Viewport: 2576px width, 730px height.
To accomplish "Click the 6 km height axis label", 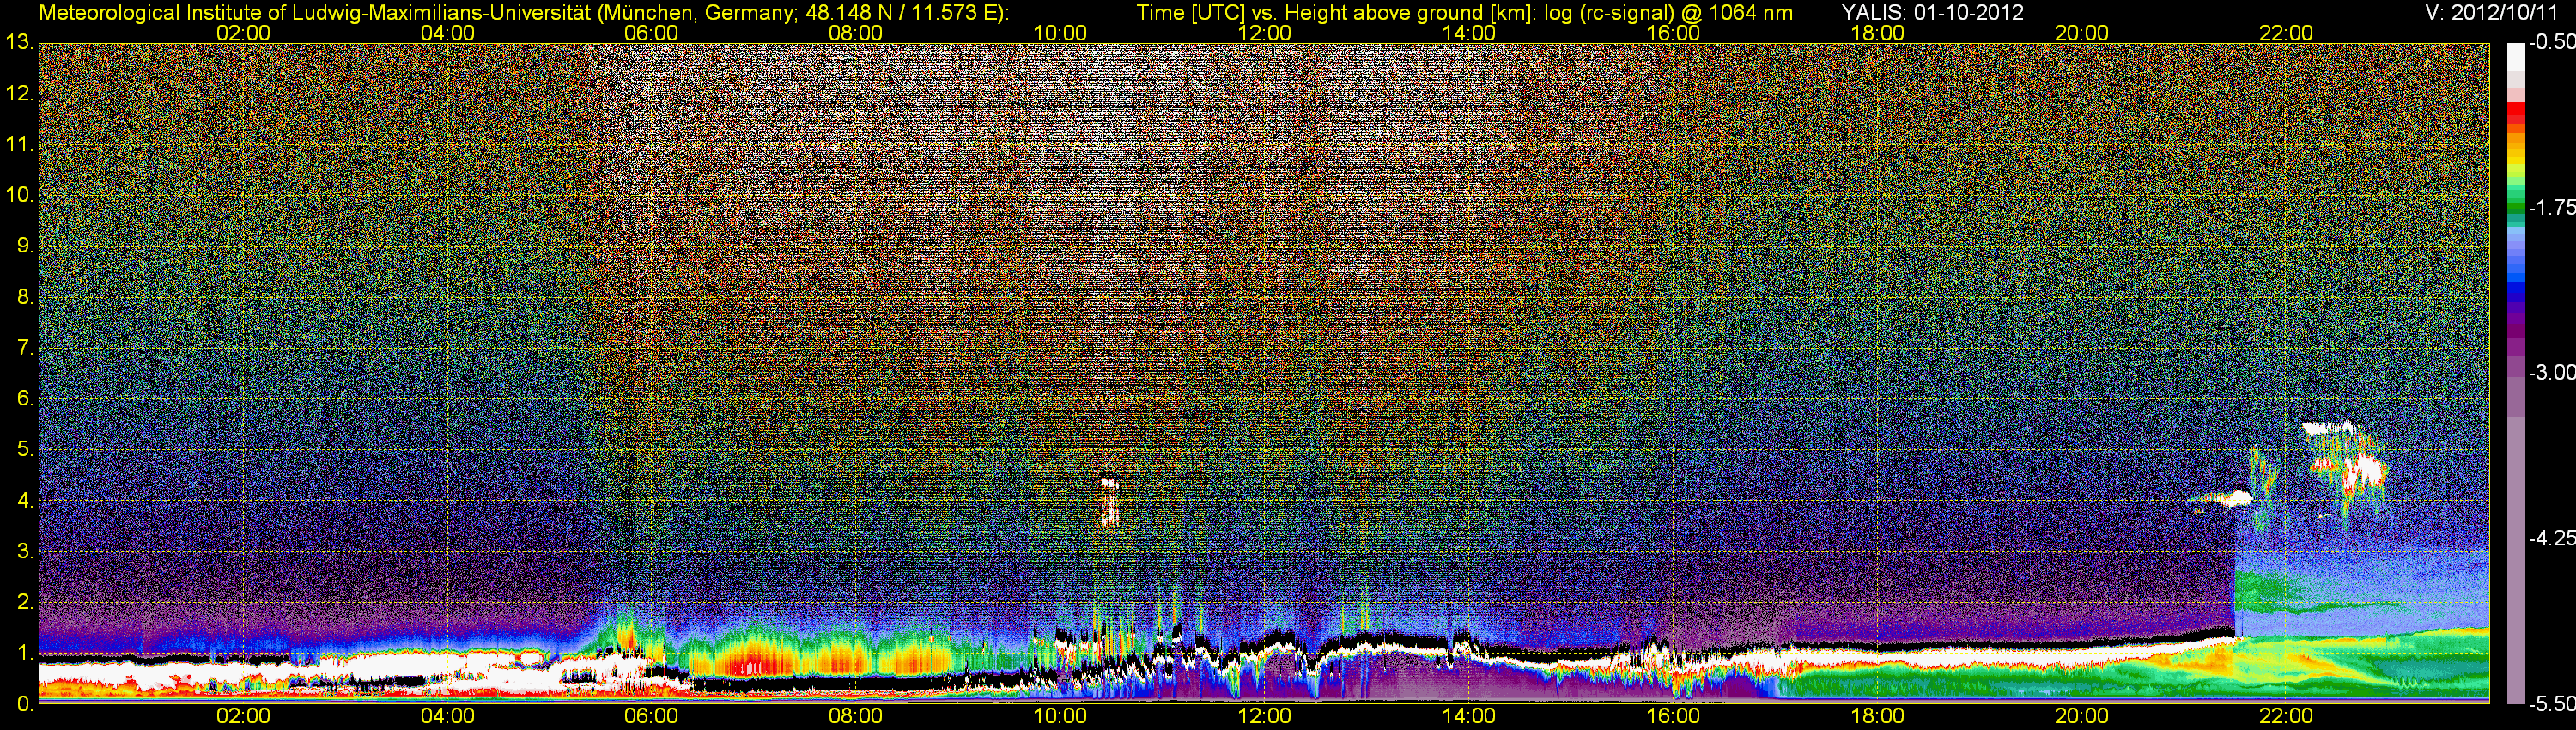I will (x=25, y=398).
